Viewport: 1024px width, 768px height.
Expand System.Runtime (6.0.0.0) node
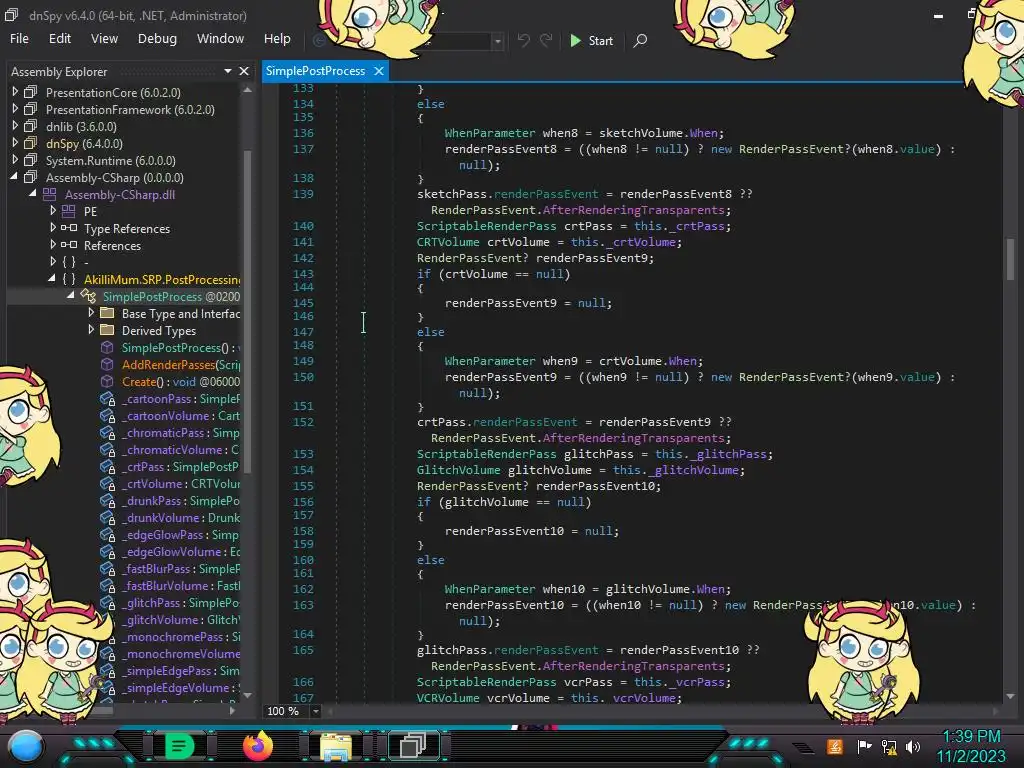tap(15, 160)
